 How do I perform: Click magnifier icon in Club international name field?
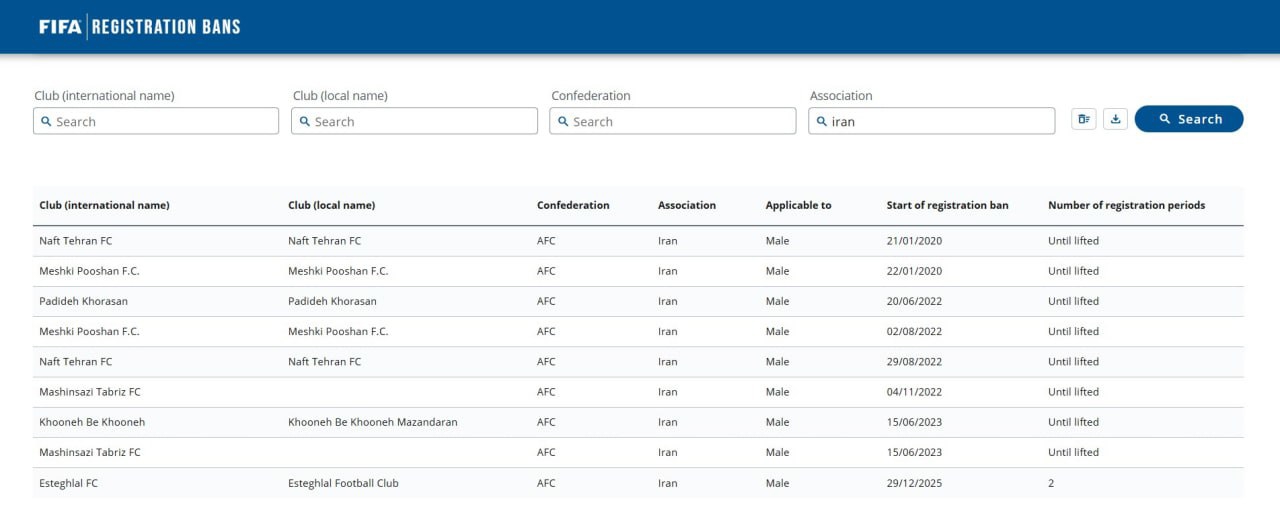(x=46, y=121)
